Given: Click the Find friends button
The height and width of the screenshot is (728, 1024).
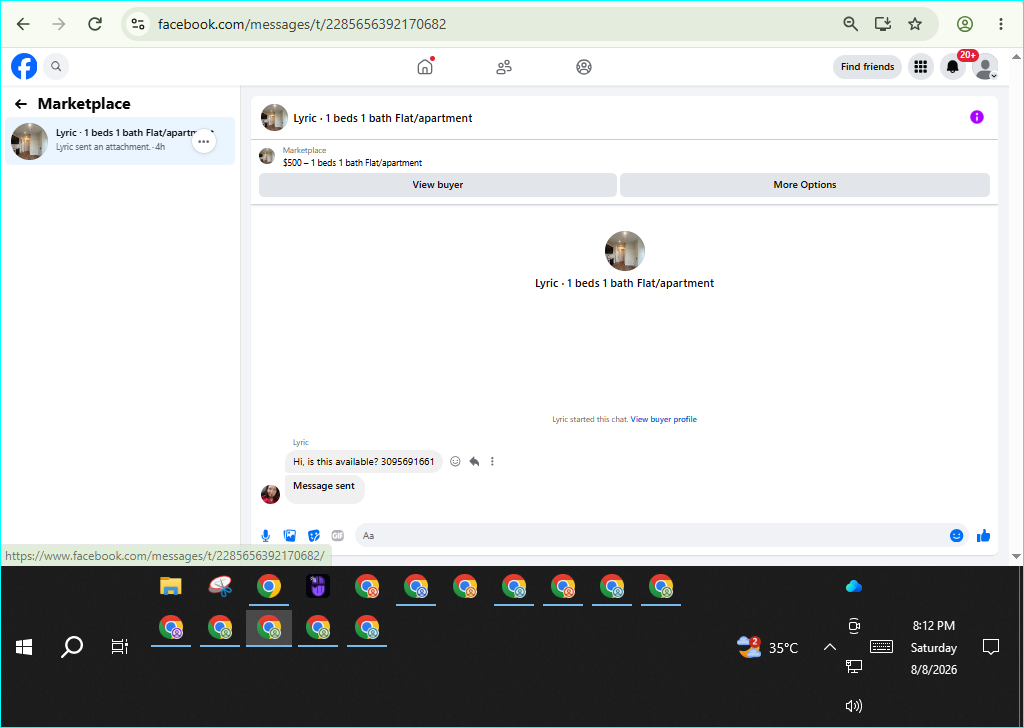Looking at the screenshot, I should (867, 67).
